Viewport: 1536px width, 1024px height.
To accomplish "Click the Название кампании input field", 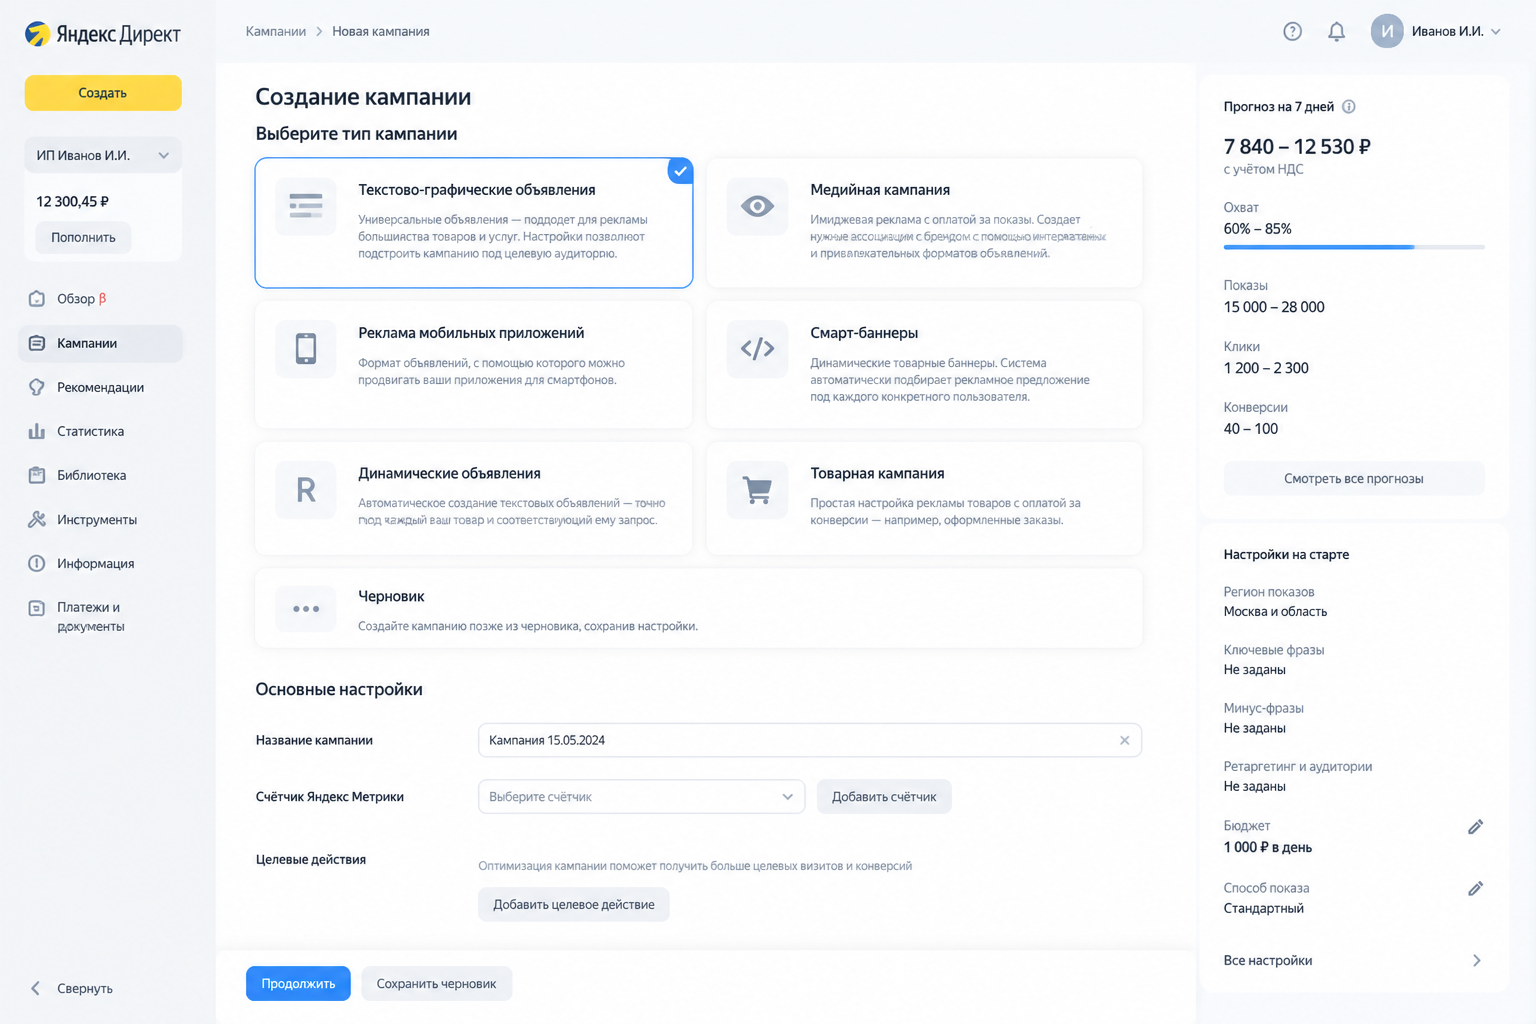I will 810,740.
